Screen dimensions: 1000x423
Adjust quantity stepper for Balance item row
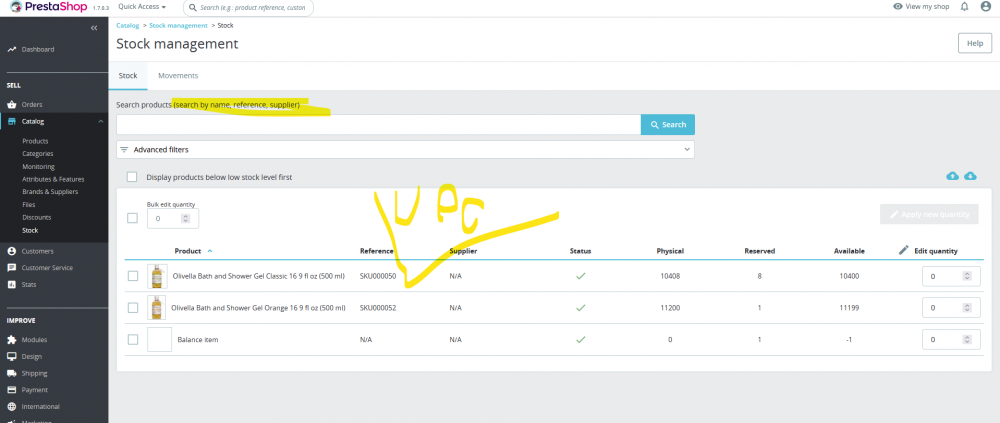pos(967,339)
